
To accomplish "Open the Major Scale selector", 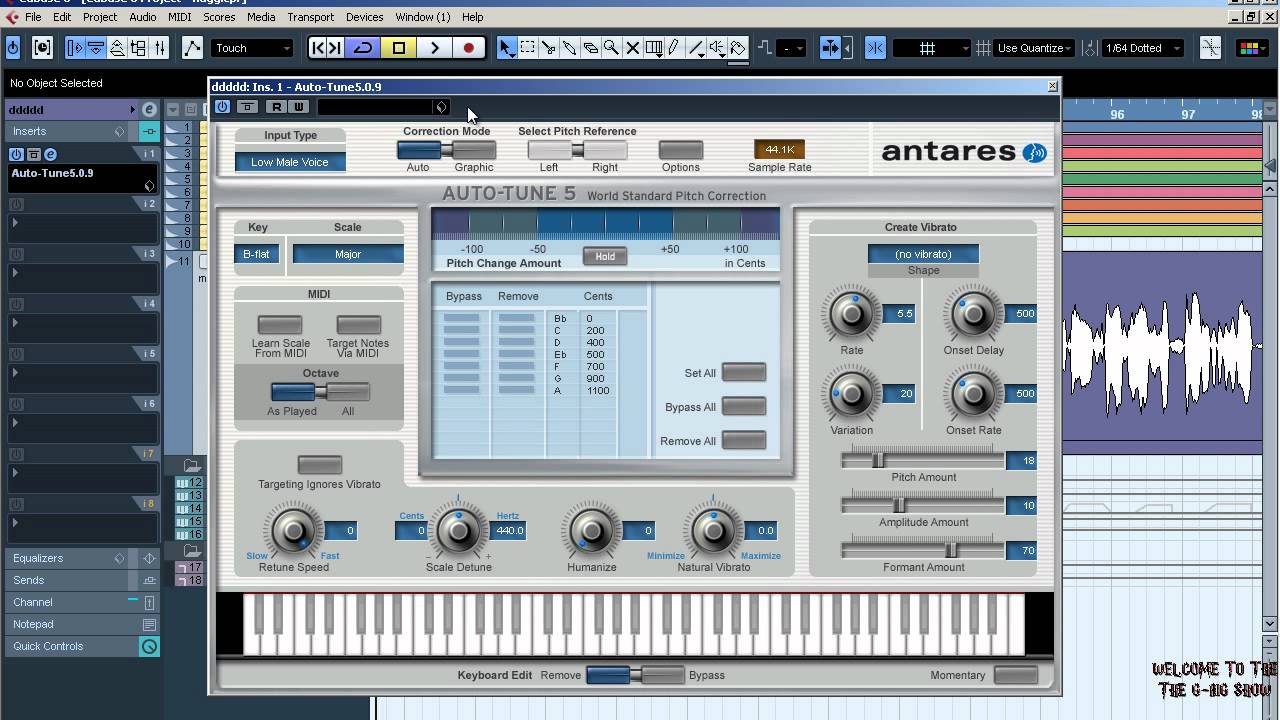I will [x=348, y=254].
